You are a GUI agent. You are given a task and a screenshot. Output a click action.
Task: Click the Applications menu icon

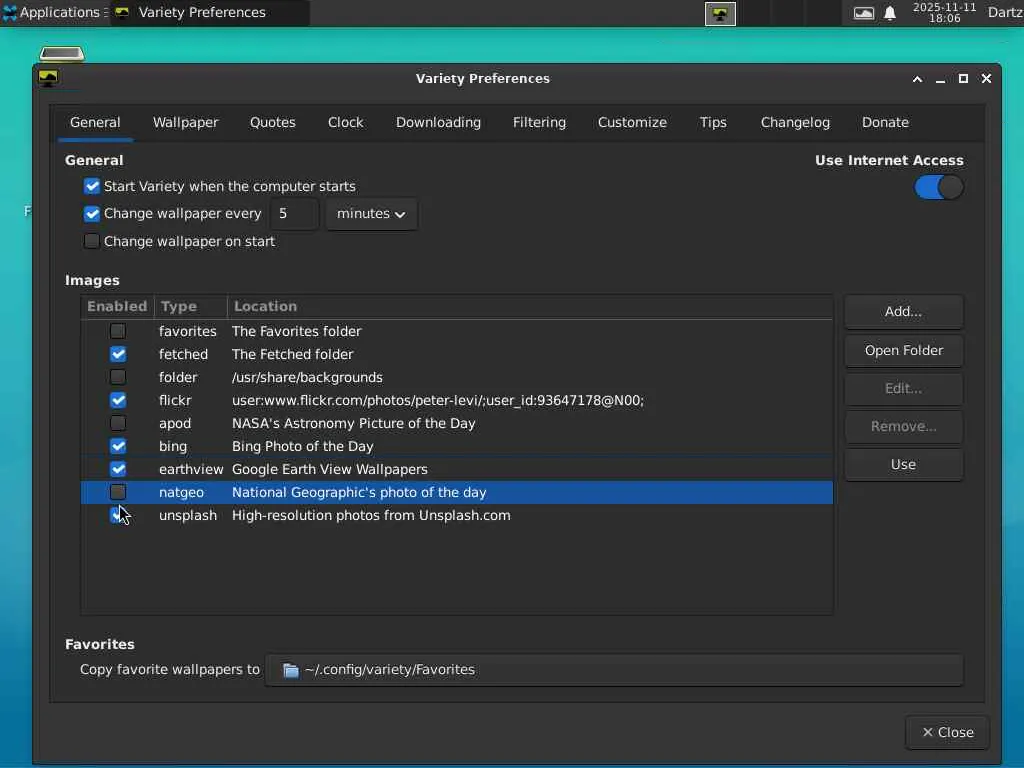pyautogui.click(x=10, y=13)
